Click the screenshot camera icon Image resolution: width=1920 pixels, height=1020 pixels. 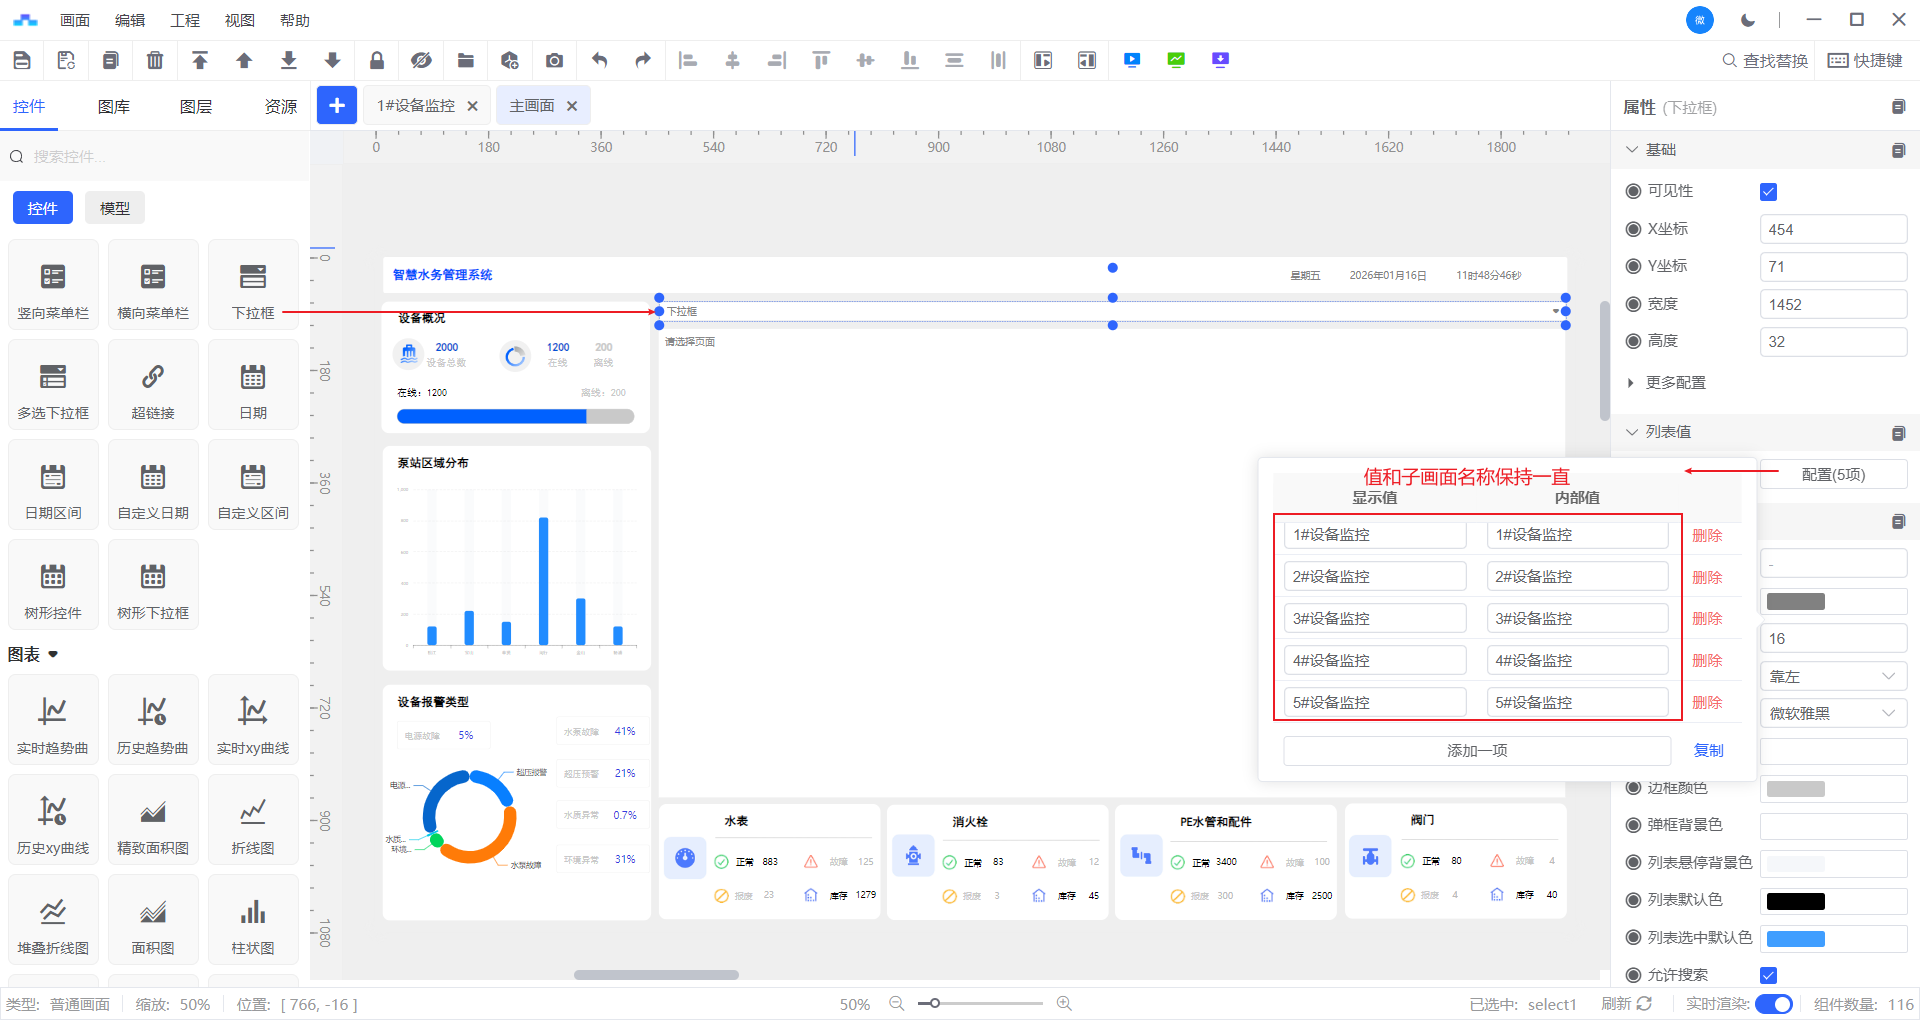pyautogui.click(x=554, y=60)
